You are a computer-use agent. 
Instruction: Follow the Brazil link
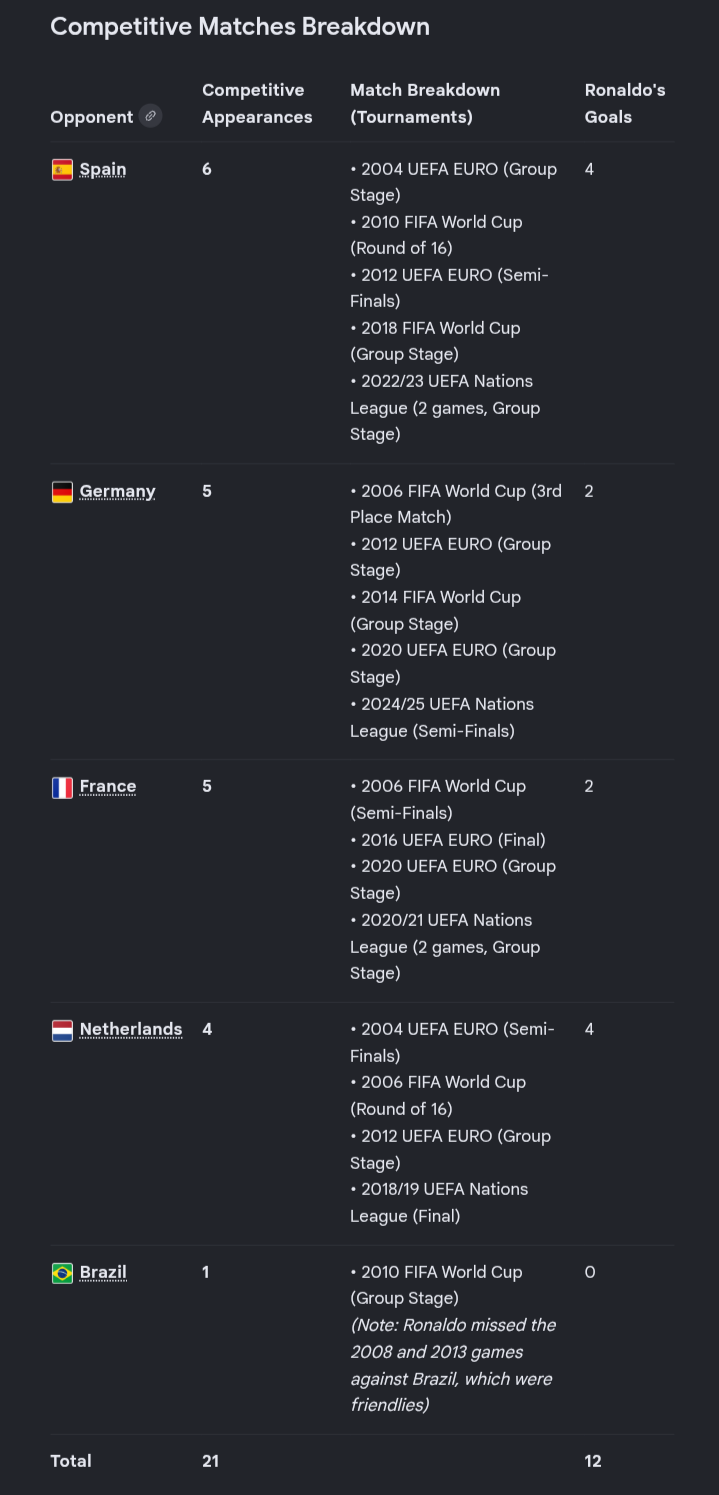pos(103,1272)
